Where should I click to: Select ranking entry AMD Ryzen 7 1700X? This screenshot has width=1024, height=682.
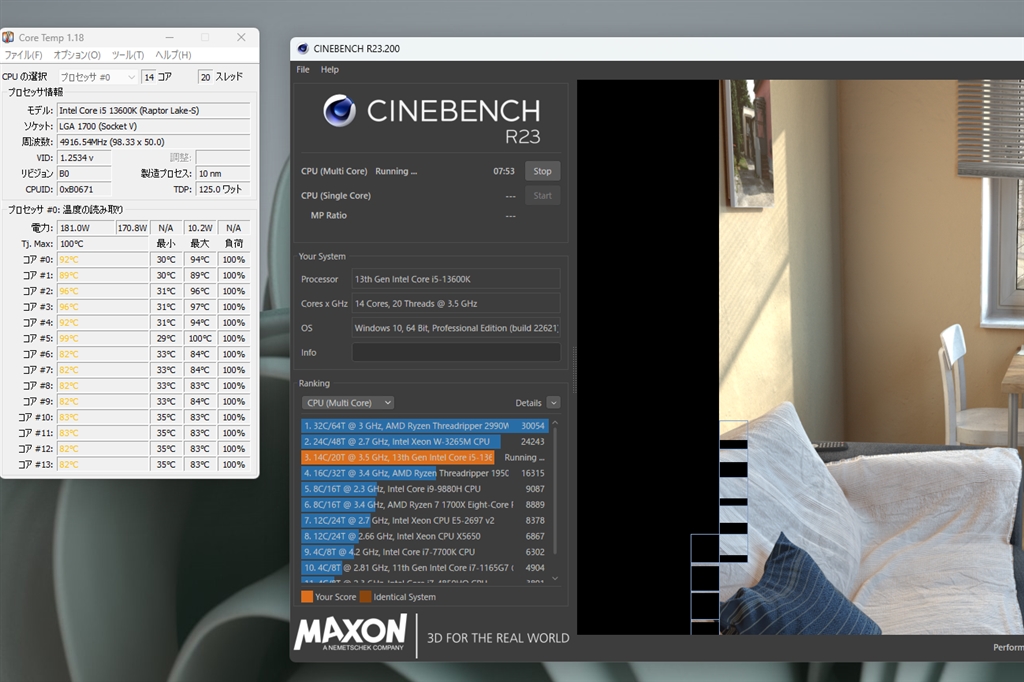tap(424, 504)
